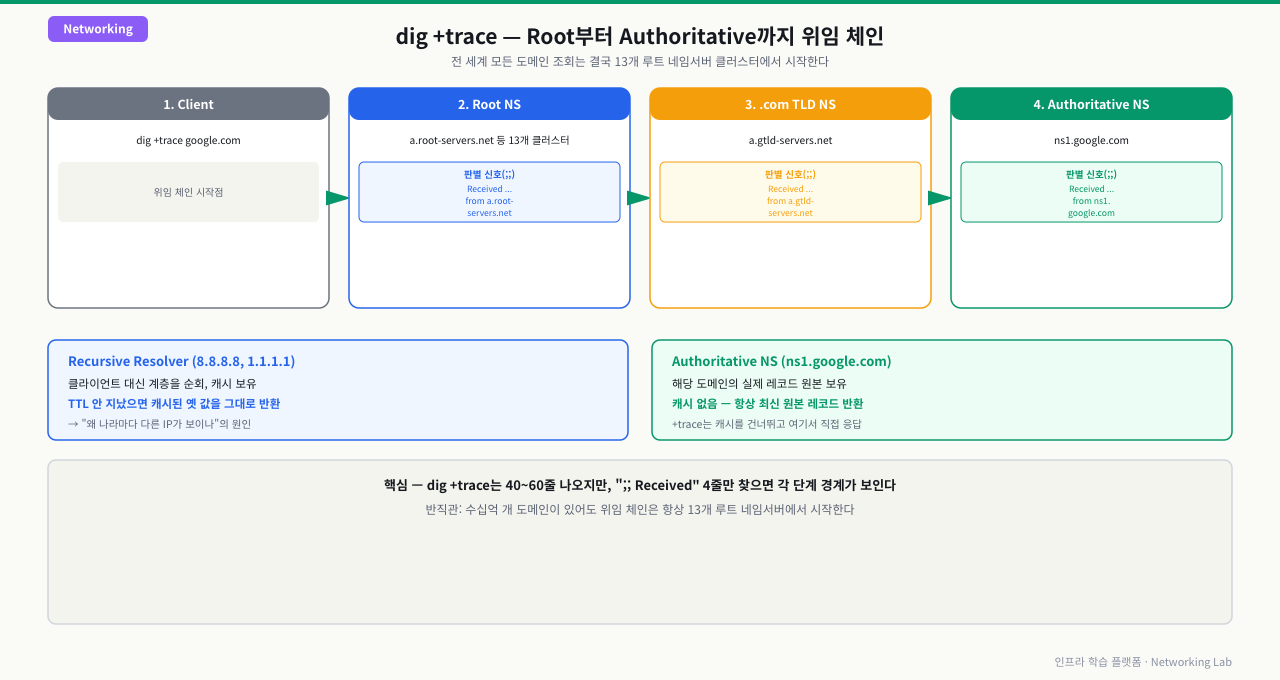Click "TTL 안 지났으면 캐시된 옛 값을 그대로 반환"
Viewport: 1280px width, 680px height.
pyautogui.click(x=174, y=404)
